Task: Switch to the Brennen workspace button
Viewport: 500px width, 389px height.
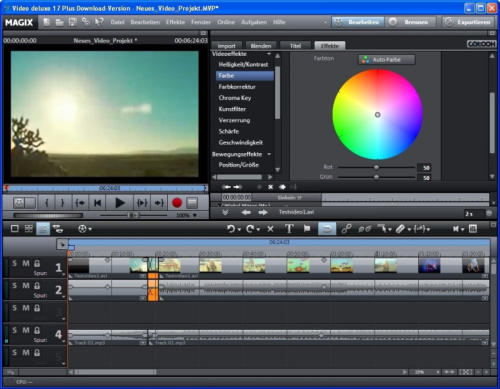Action: pyautogui.click(x=411, y=22)
